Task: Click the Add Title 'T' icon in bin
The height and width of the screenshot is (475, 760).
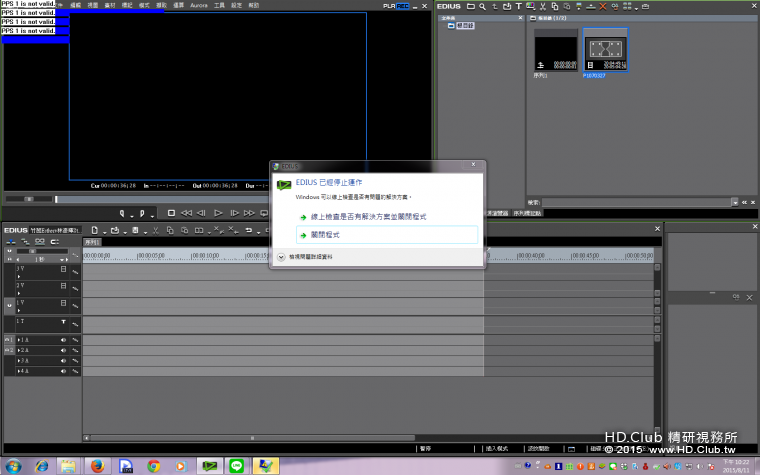Action: [x=518, y=6]
